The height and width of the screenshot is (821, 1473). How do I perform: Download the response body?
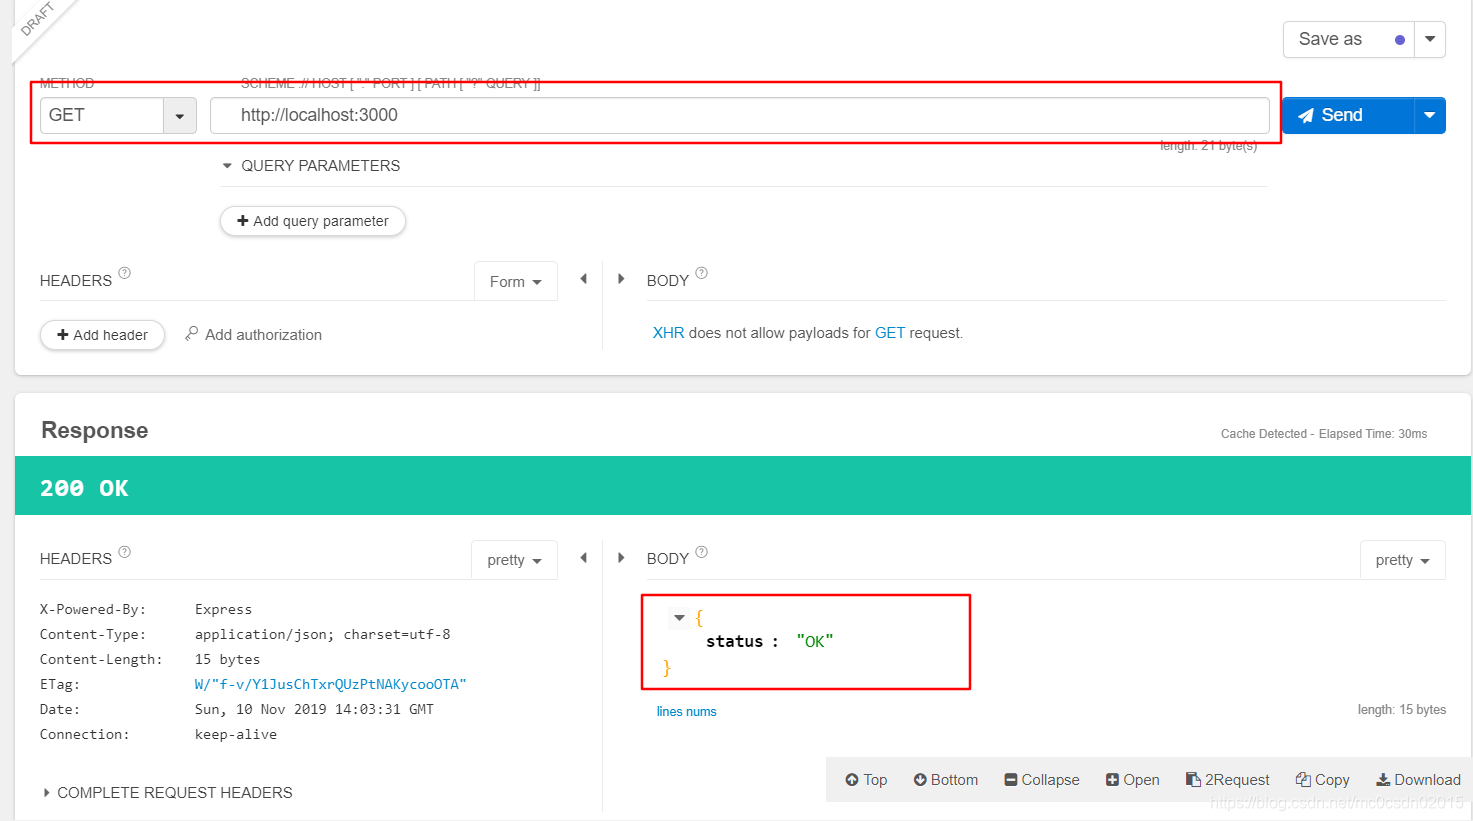click(1418, 780)
